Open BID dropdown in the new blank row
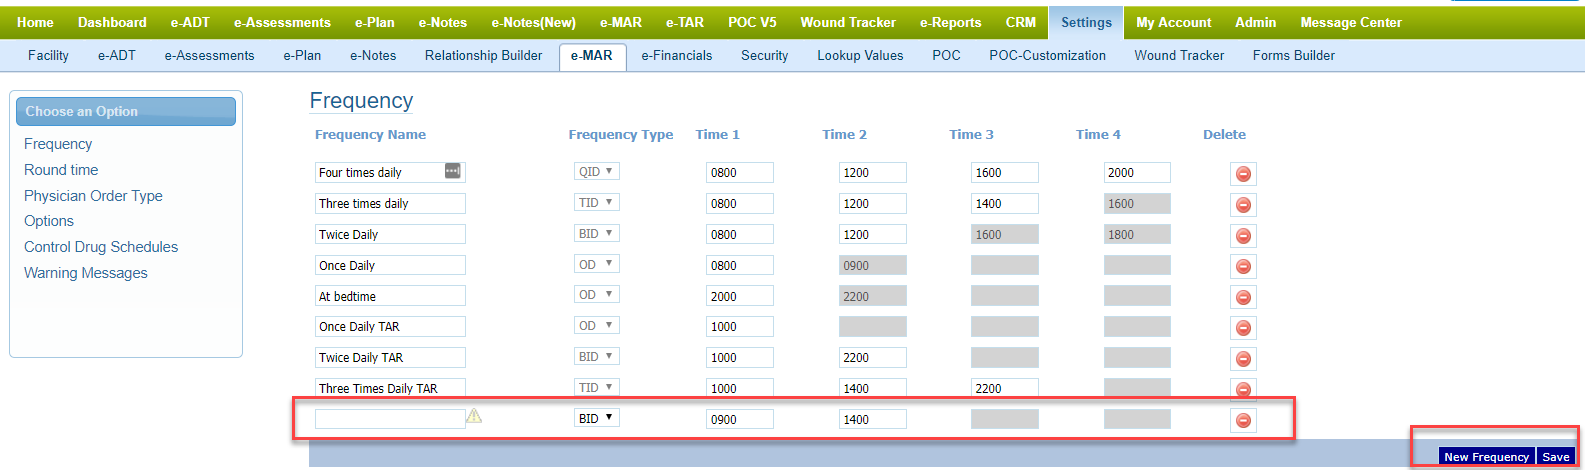The image size is (1585, 470). [597, 418]
